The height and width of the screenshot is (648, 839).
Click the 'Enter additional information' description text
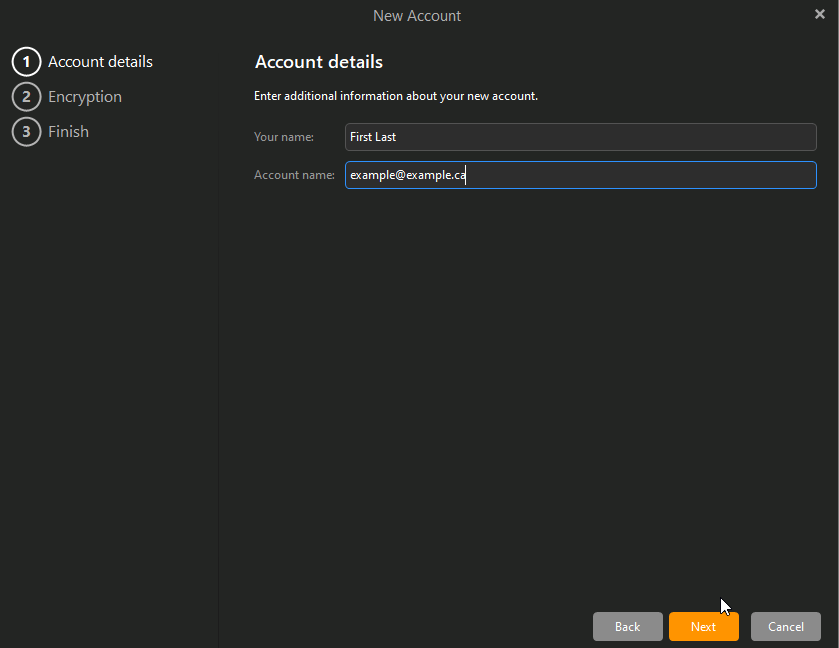395,96
